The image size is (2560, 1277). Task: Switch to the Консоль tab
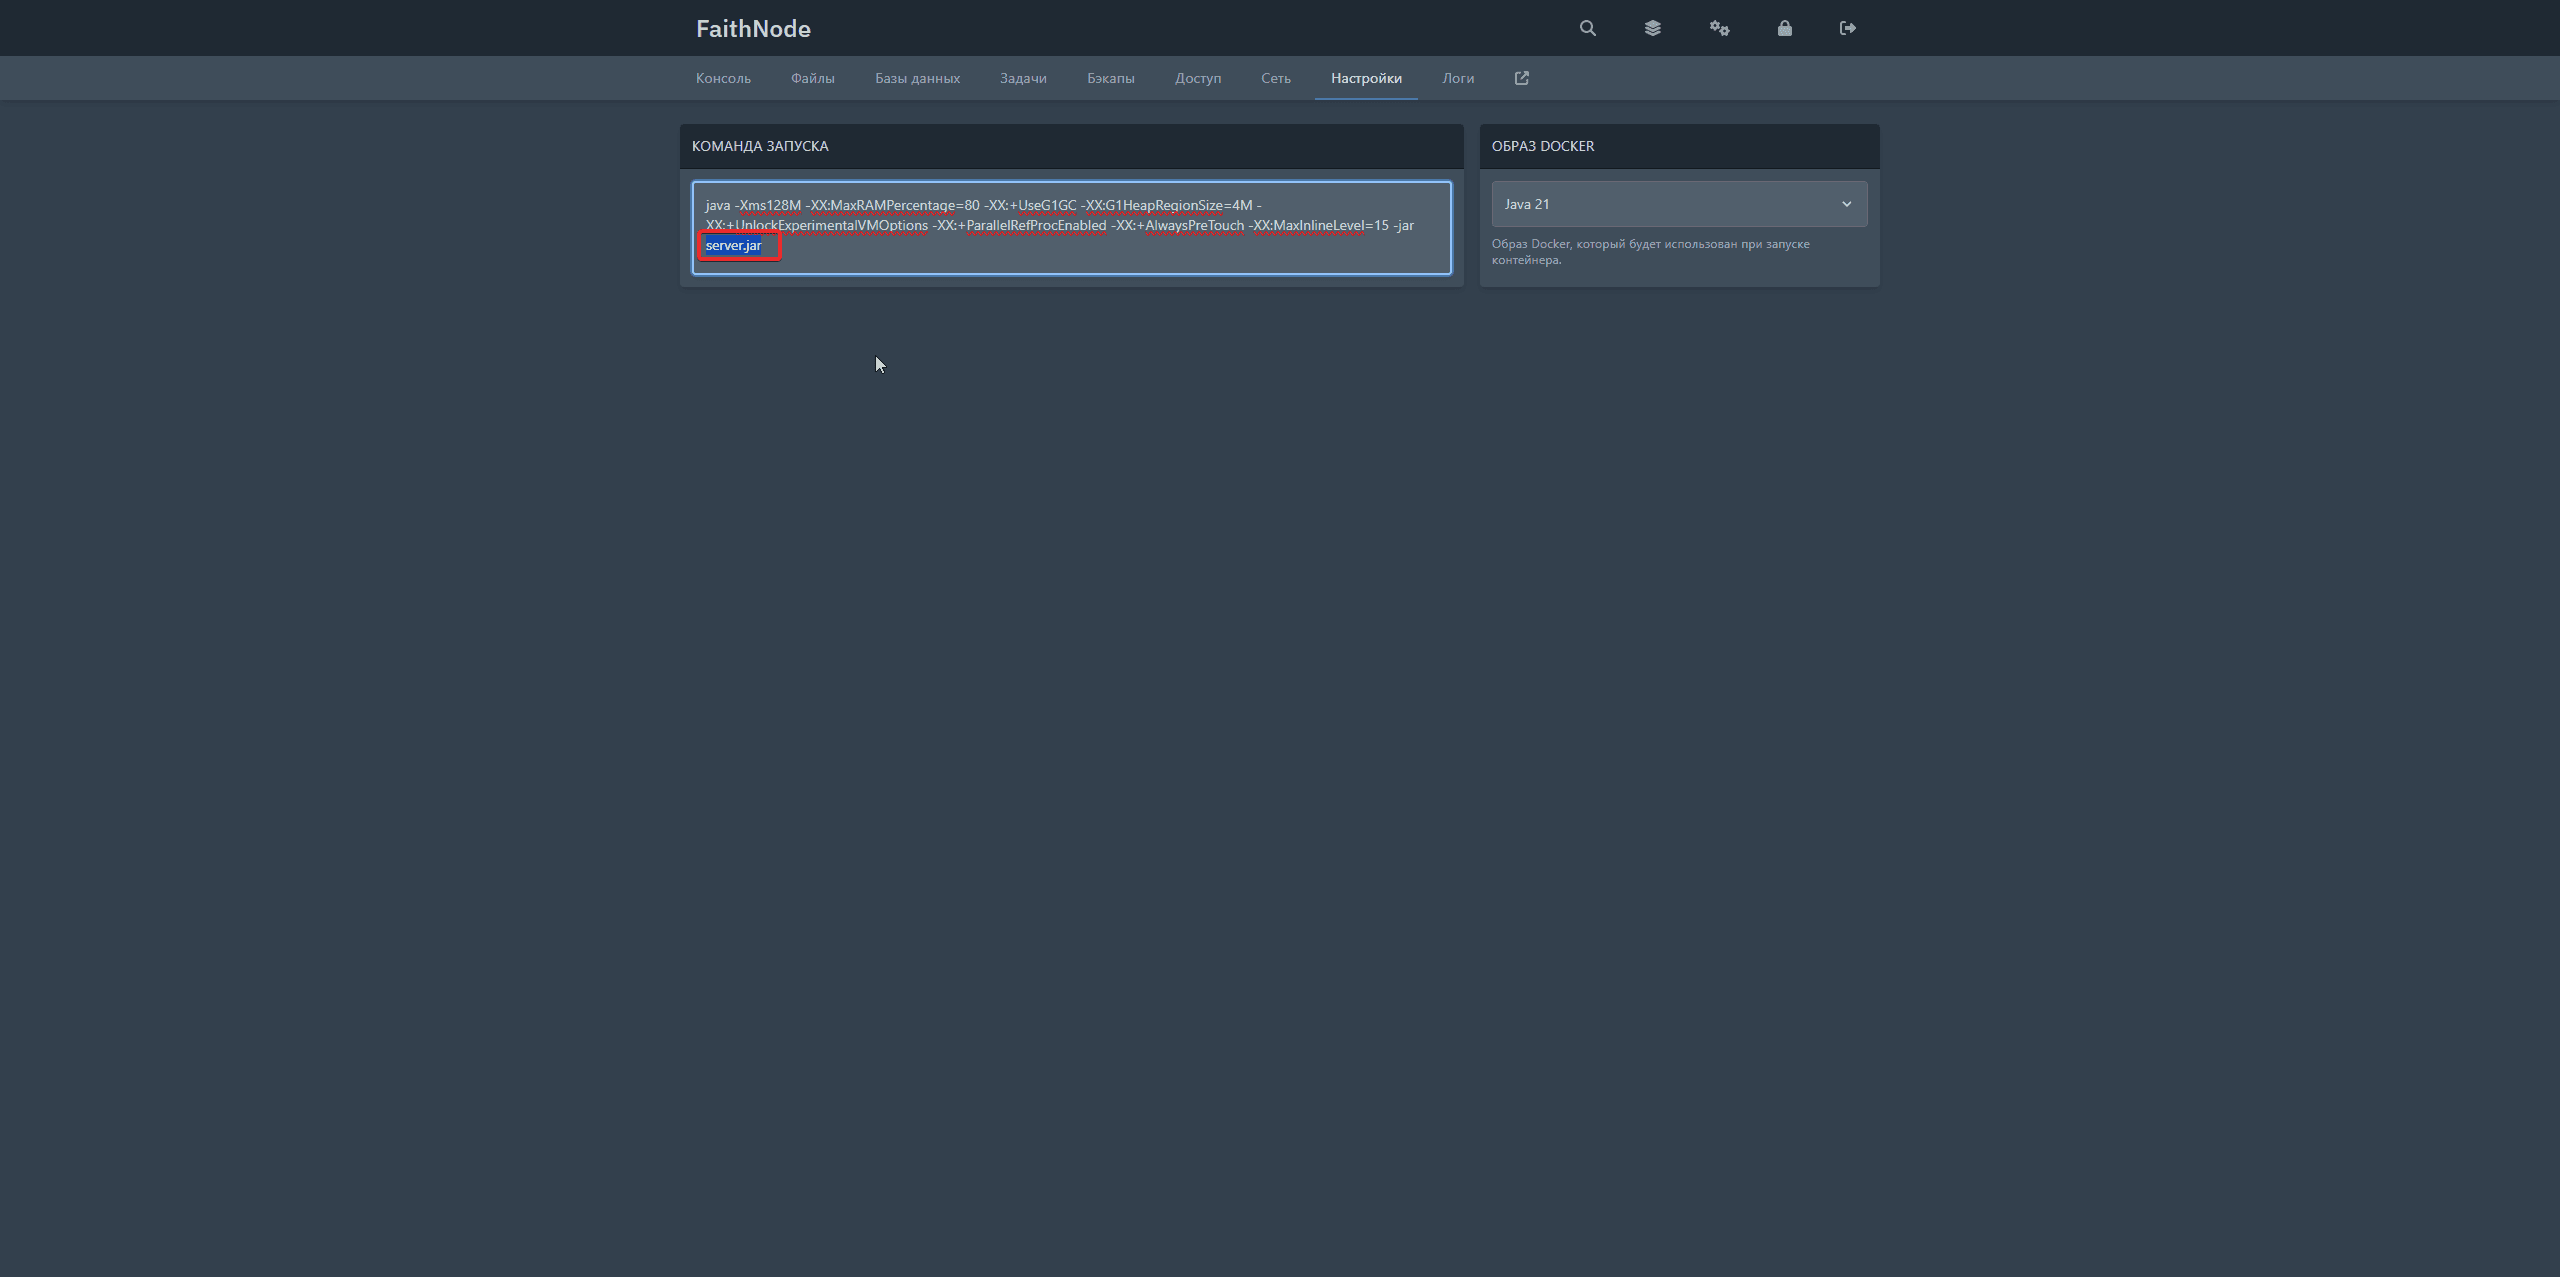(x=723, y=78)
